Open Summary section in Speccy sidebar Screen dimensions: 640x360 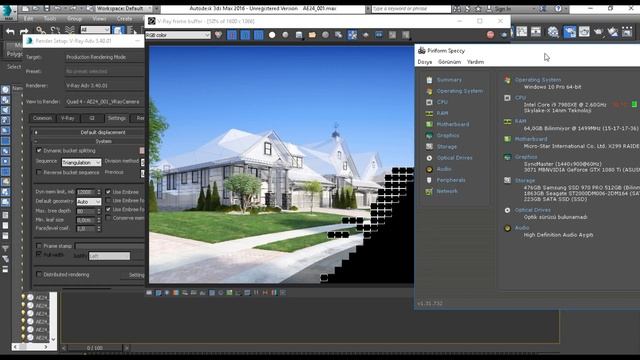(x=449, y=80)
